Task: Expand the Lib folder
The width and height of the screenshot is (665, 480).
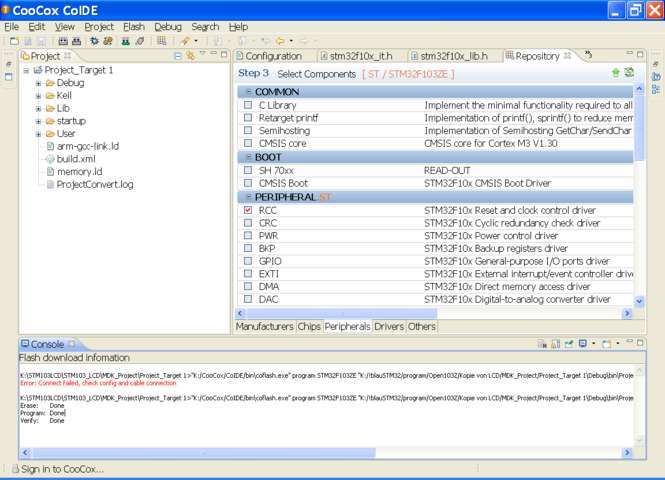Action: [38, 109]
